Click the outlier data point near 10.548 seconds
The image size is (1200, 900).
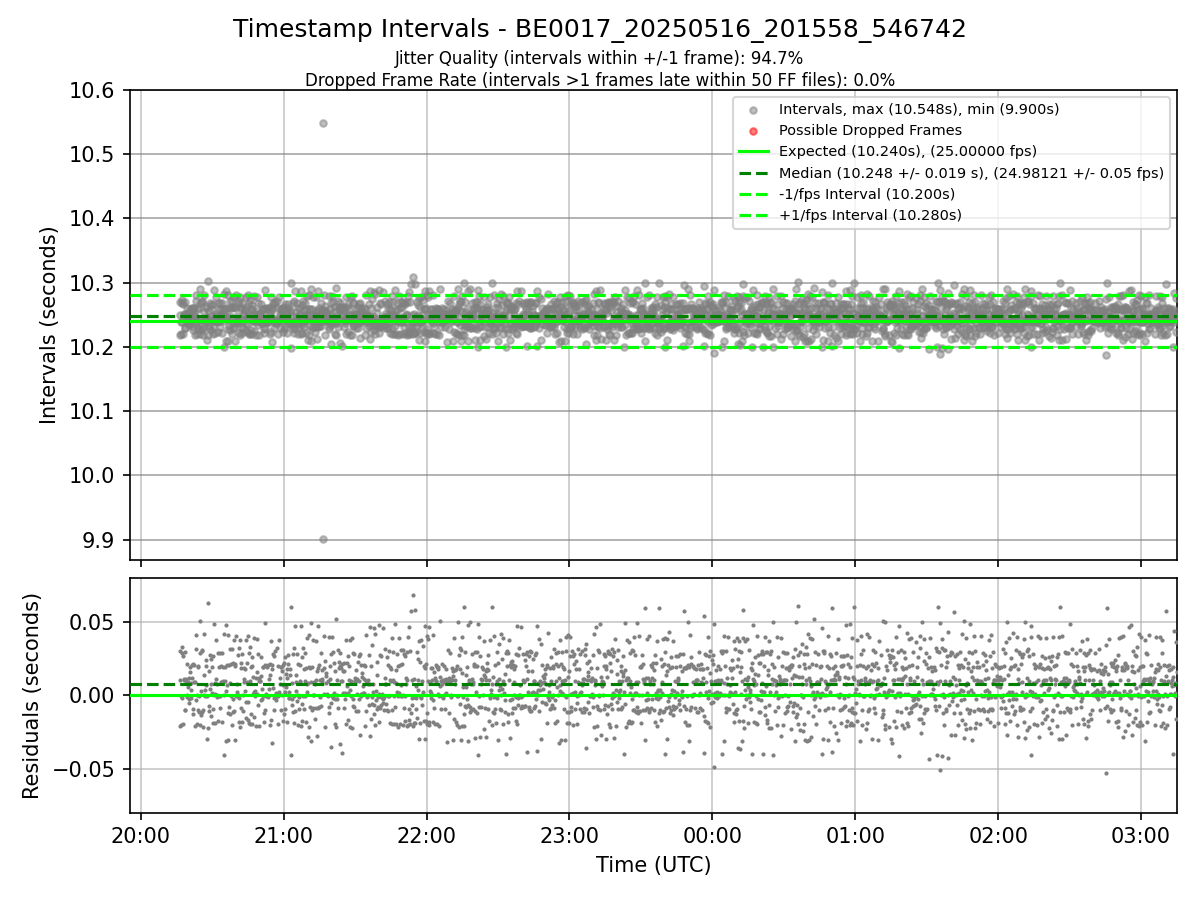coord(323,123)
